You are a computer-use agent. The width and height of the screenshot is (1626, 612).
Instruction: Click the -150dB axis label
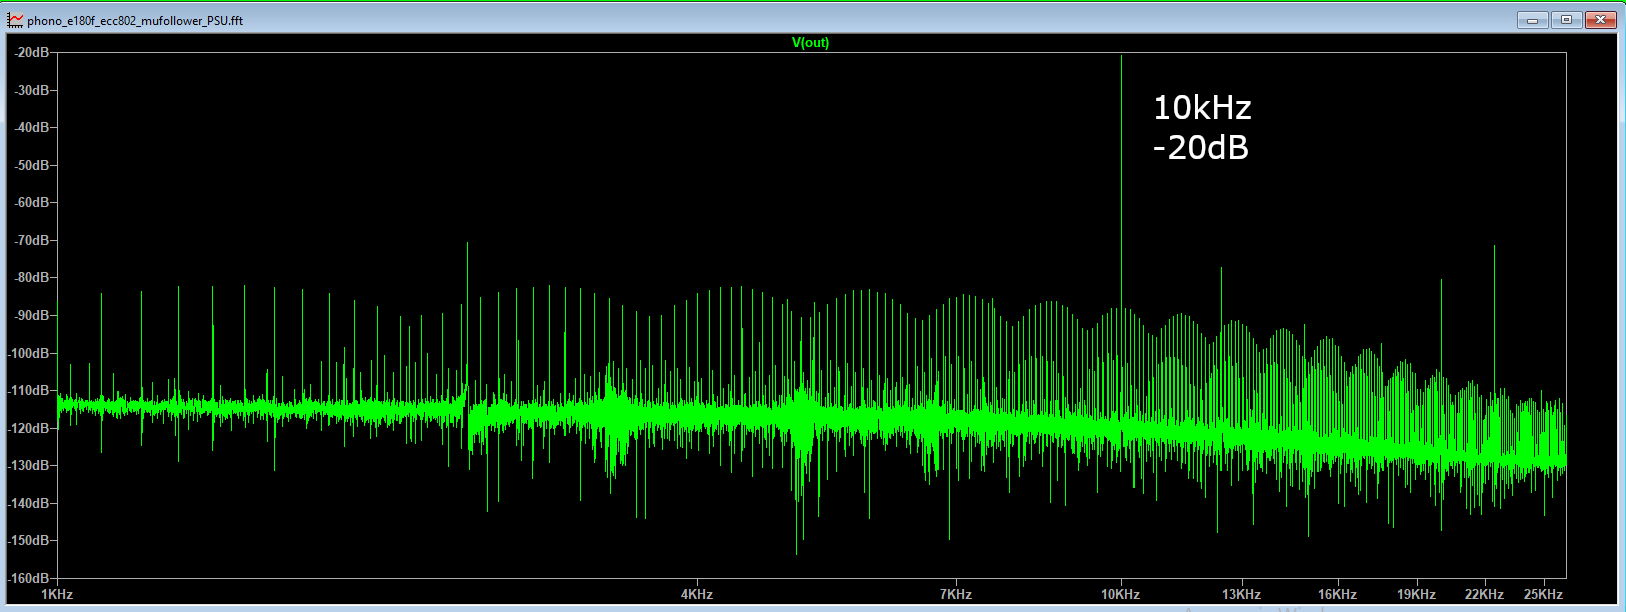pos(30,540)
